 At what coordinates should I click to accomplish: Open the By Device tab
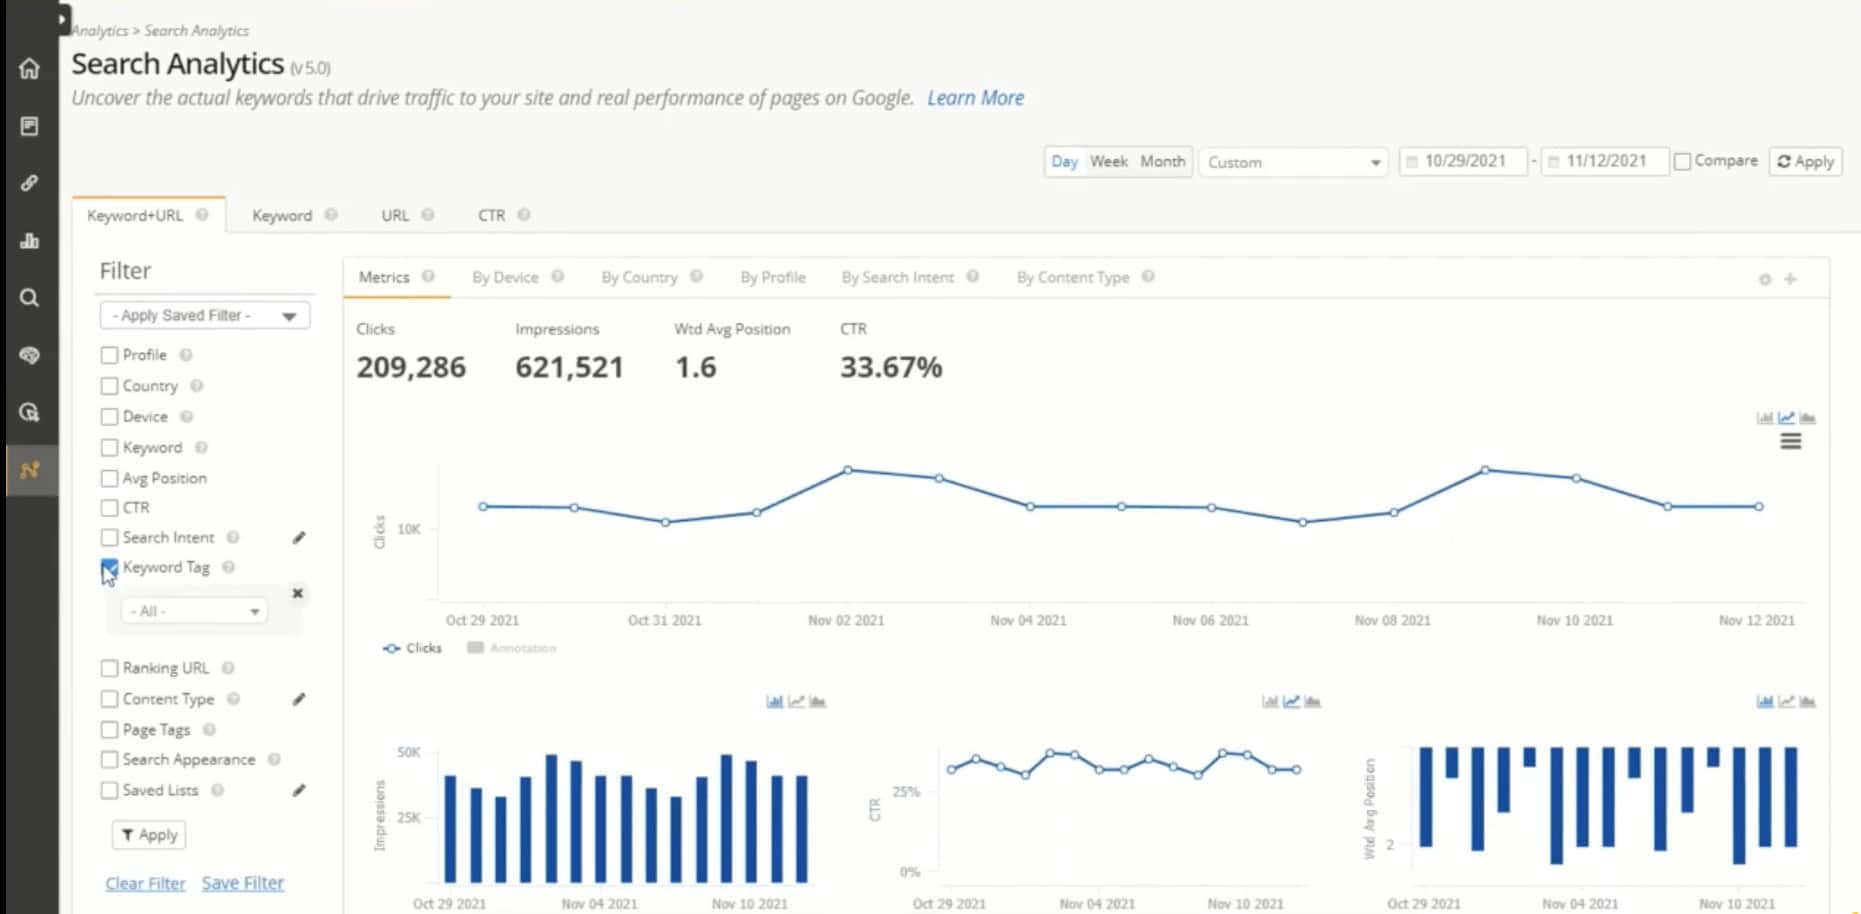pyautogui.click(x=505, y=277)
